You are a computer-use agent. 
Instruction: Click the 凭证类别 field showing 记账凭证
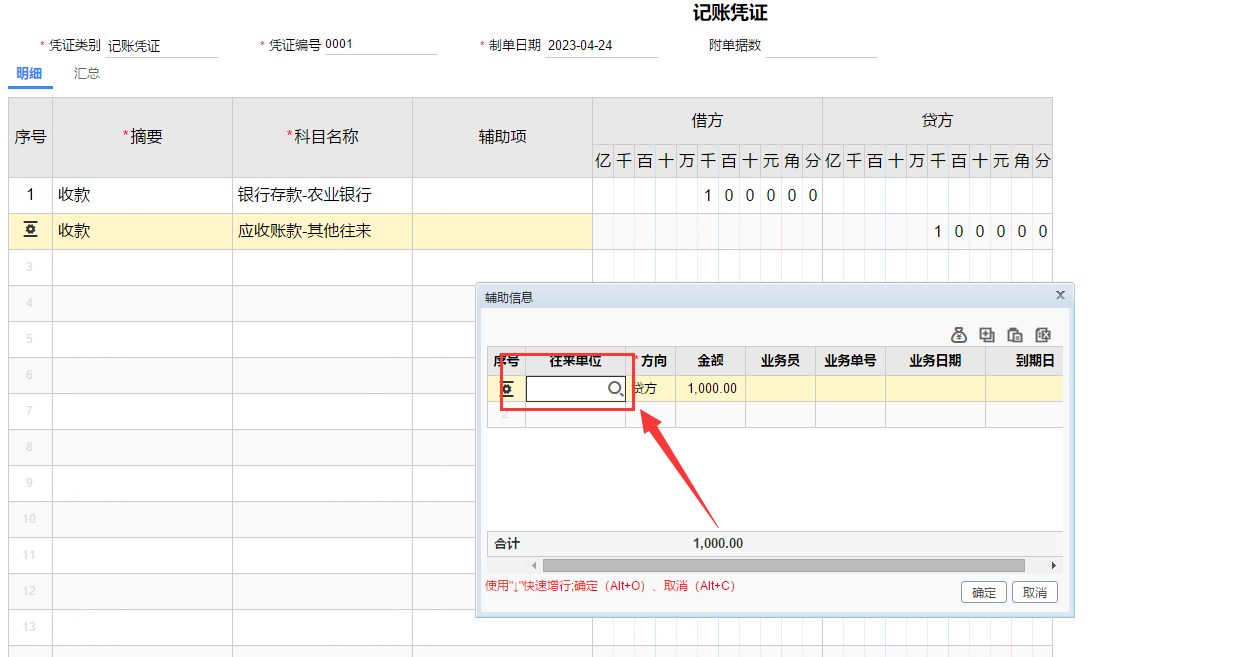coord(161,46)
